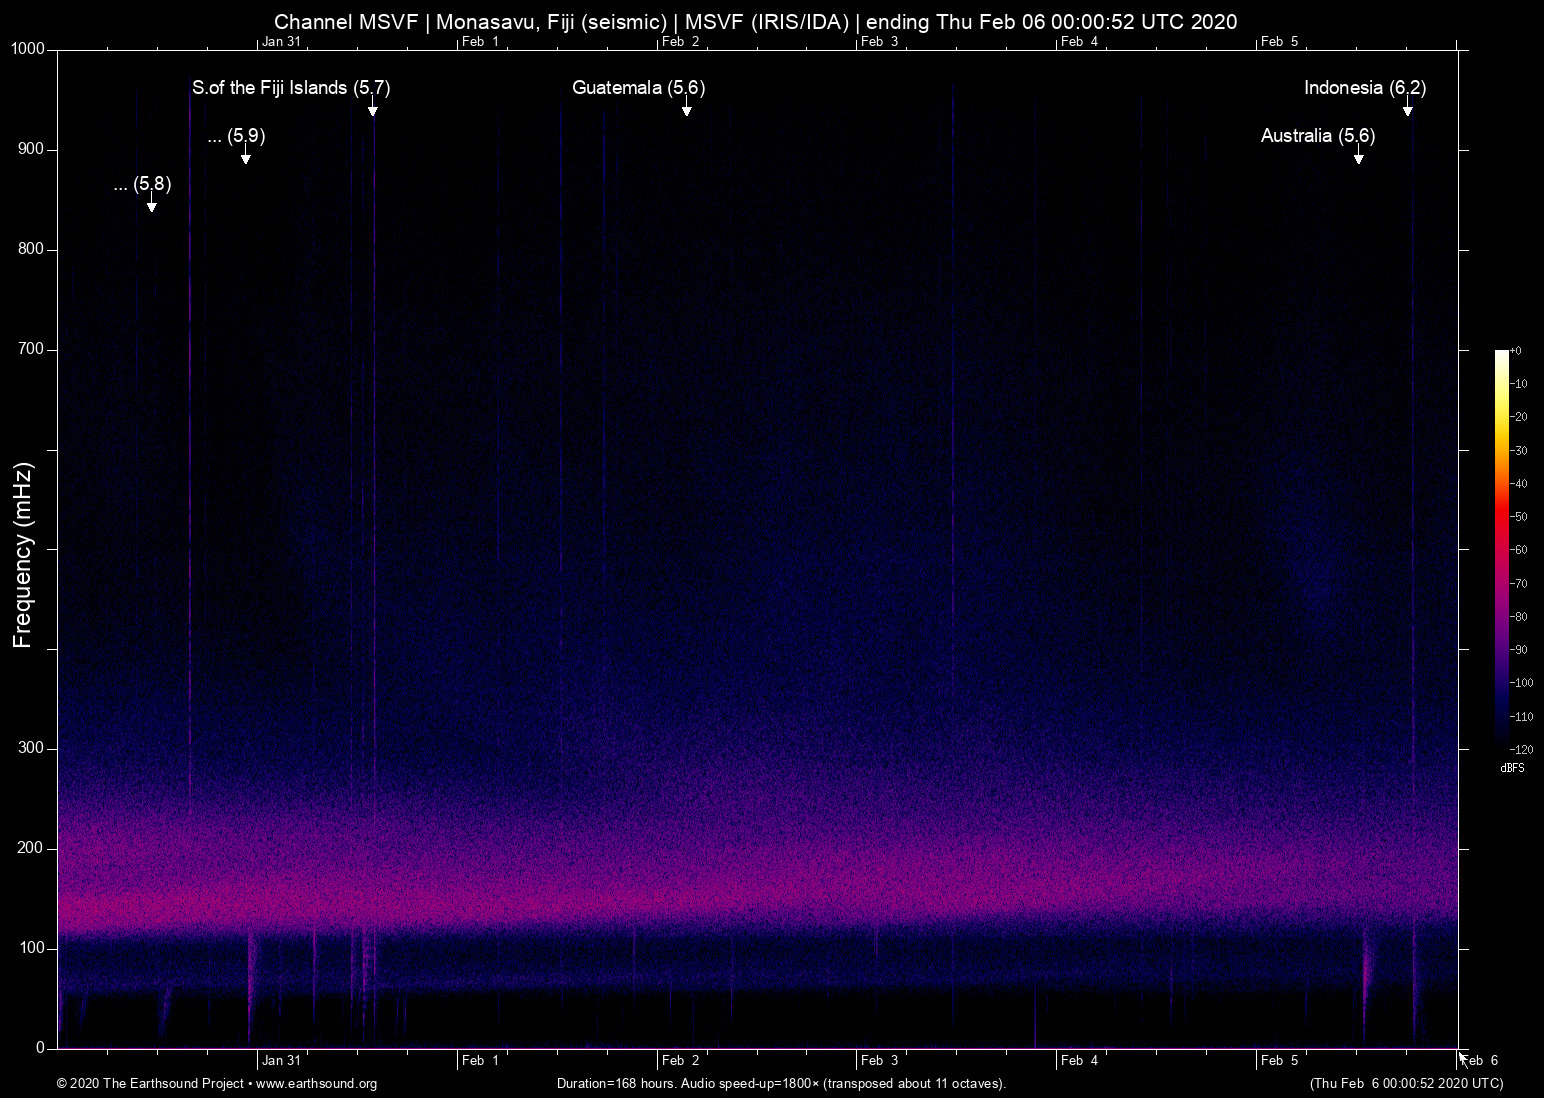Click the '-120' value on the color scale
This screenshot has width=1544, height=1098.
click(x=1521, y=749)
